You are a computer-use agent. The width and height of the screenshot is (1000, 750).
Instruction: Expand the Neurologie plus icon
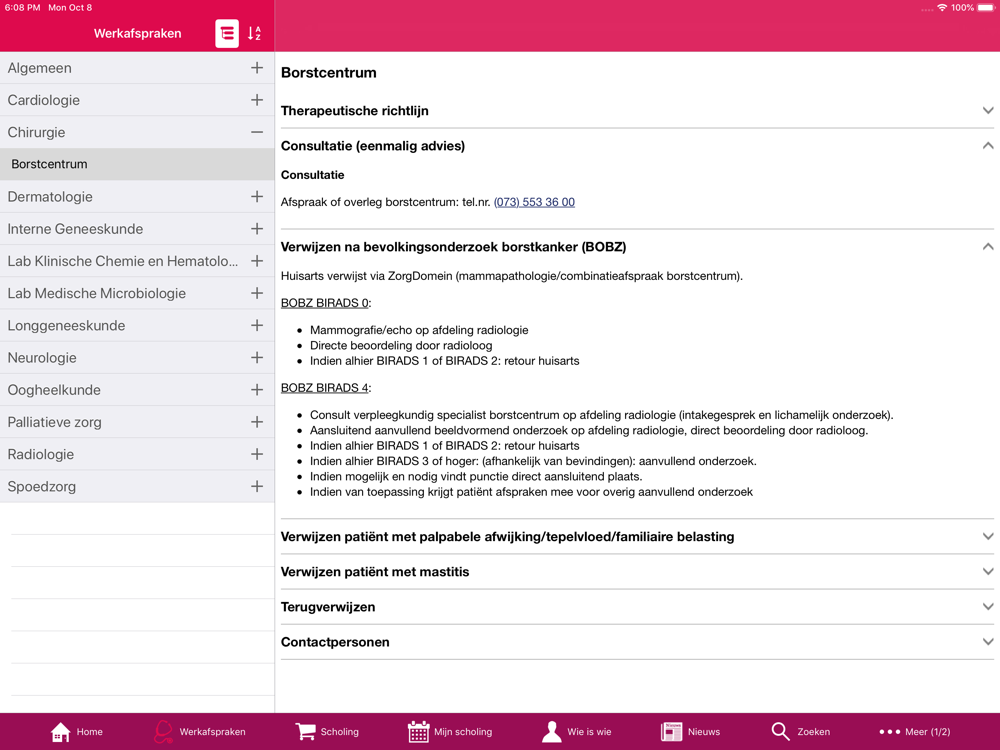point(257,358)
